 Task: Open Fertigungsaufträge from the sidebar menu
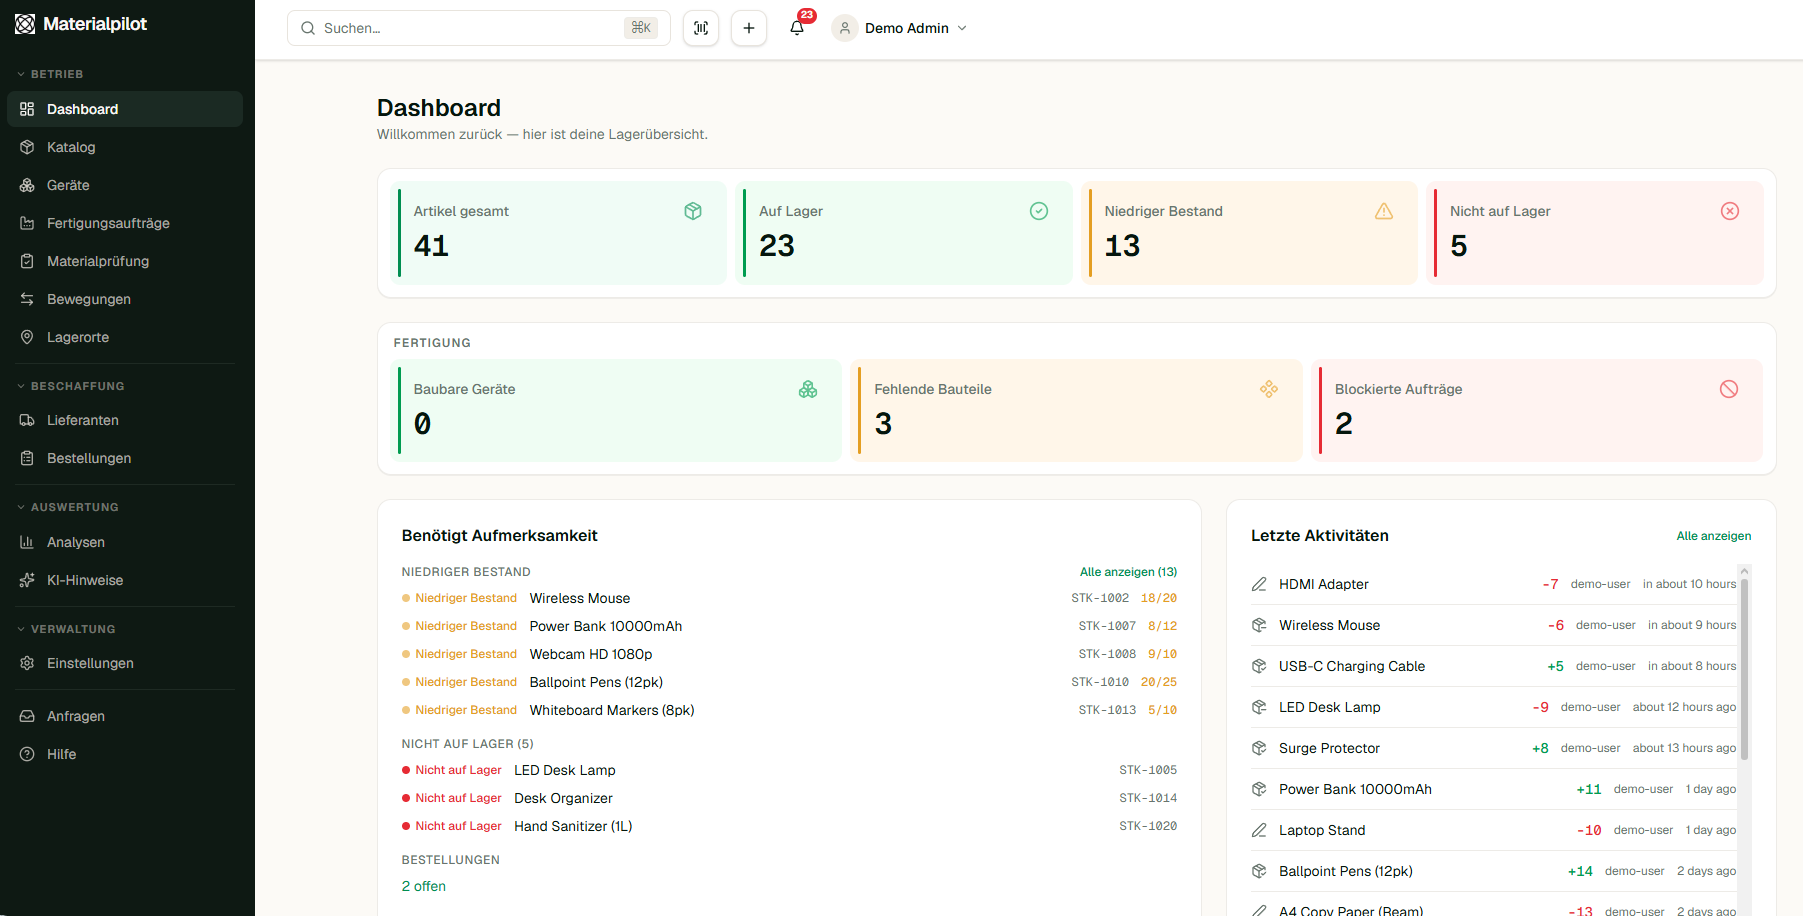click(108, 223)
